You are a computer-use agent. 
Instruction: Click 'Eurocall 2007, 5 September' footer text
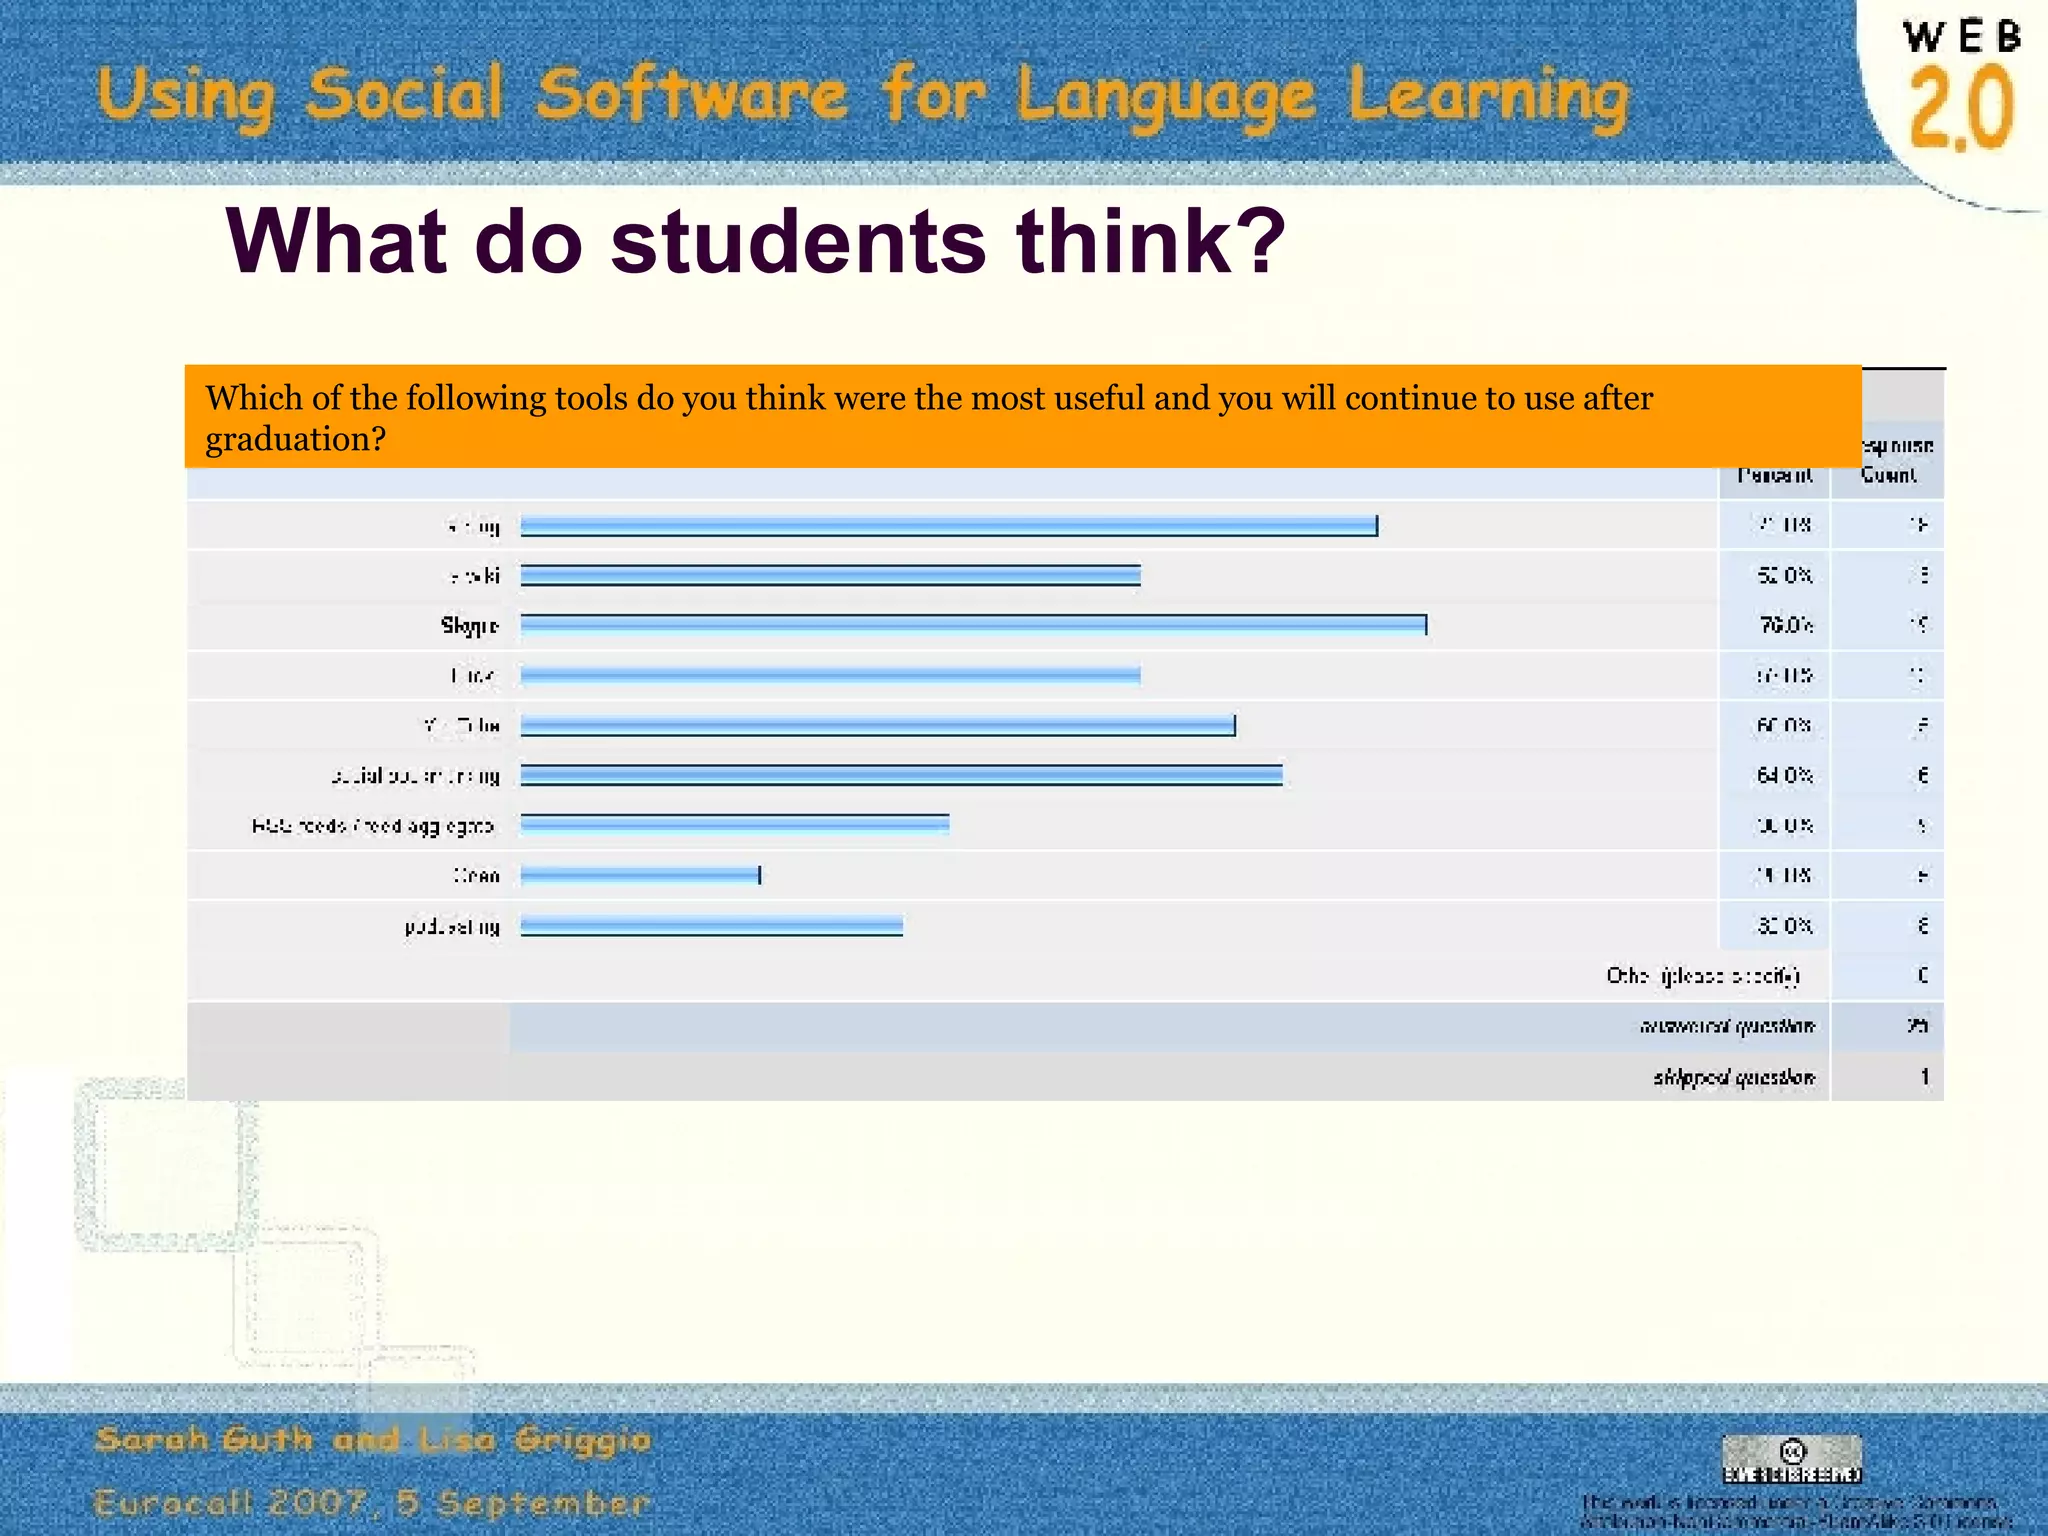372,1503
